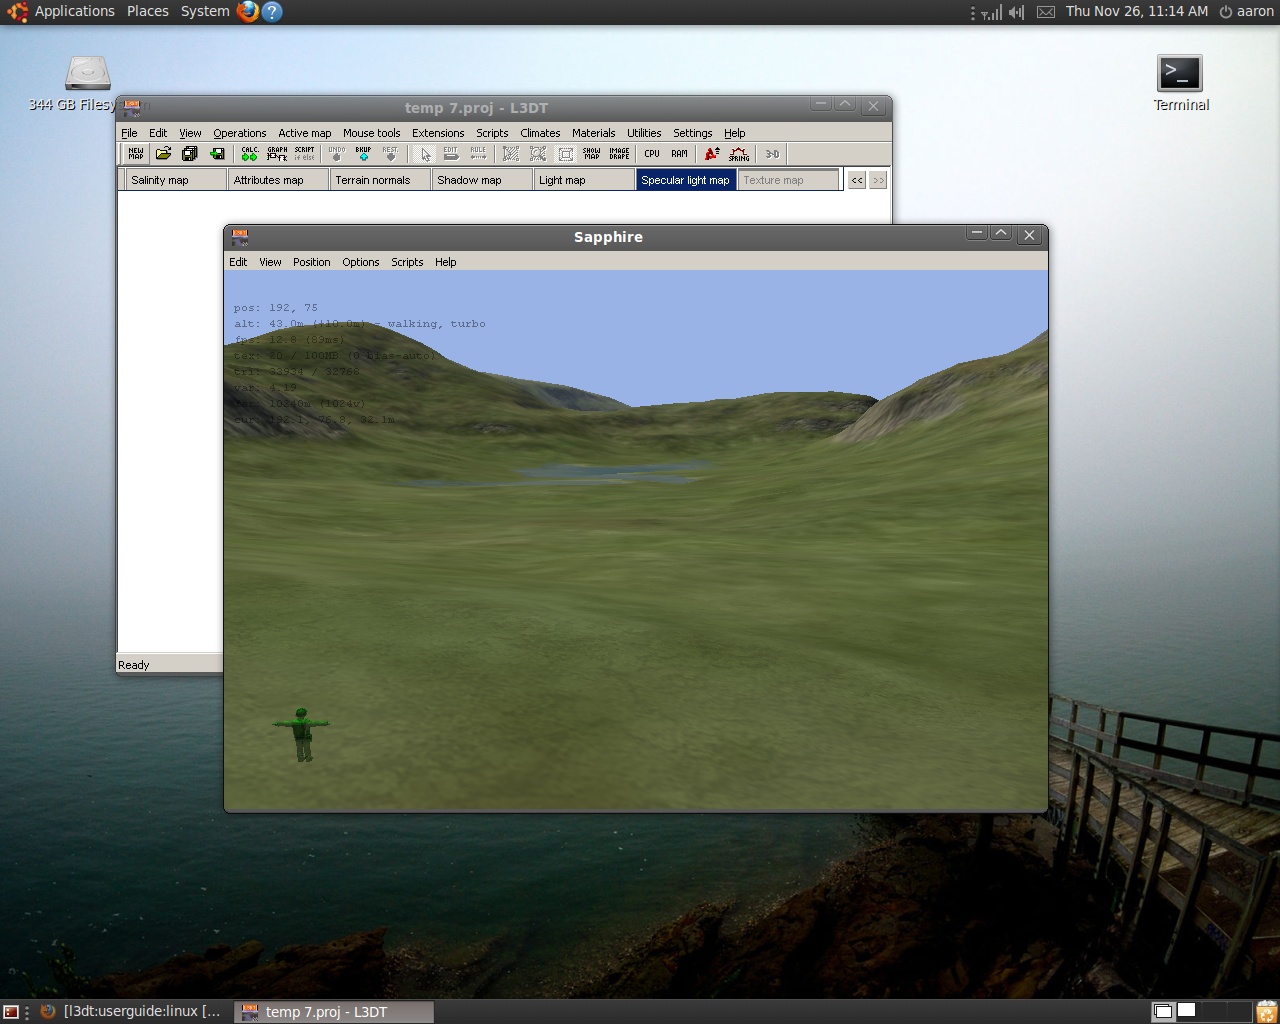Click the CALC calculation queue icon
This screenshot has height=1024, width=1280.
point(249,154)
